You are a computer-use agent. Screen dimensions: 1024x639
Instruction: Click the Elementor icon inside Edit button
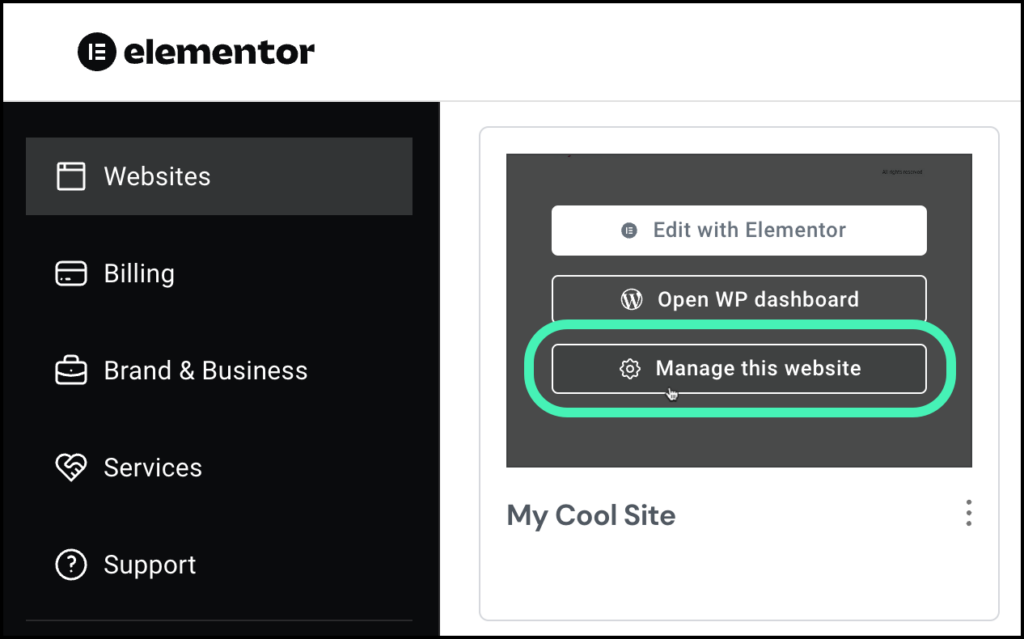[x=629, y=231]
